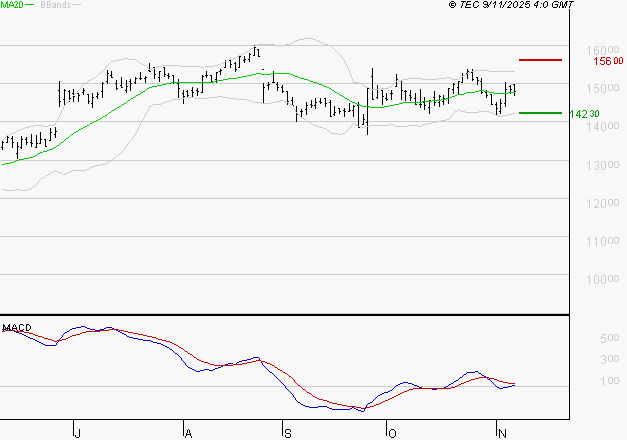Click the green support line marker
This screenshot has height=440, width=627.
click(540, 113)
